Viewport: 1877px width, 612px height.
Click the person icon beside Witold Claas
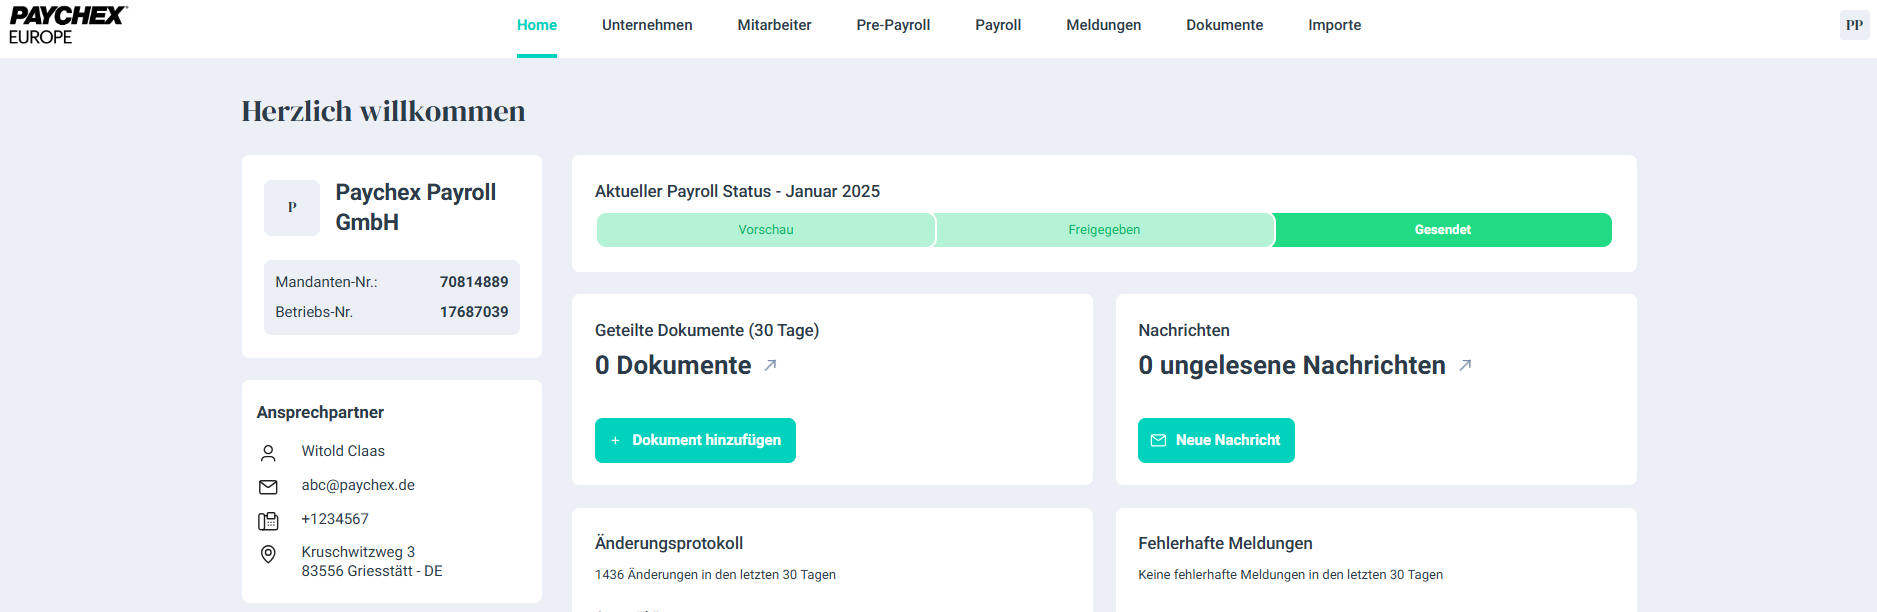click(x=268, y=453)
